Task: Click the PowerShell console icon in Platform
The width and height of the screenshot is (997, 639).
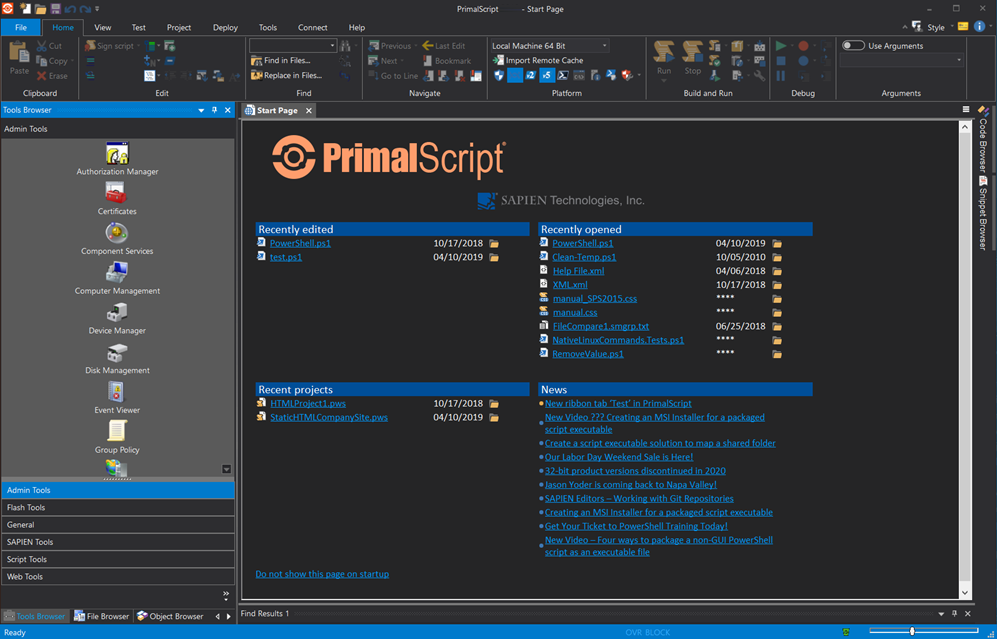Action: coord(563,76)
